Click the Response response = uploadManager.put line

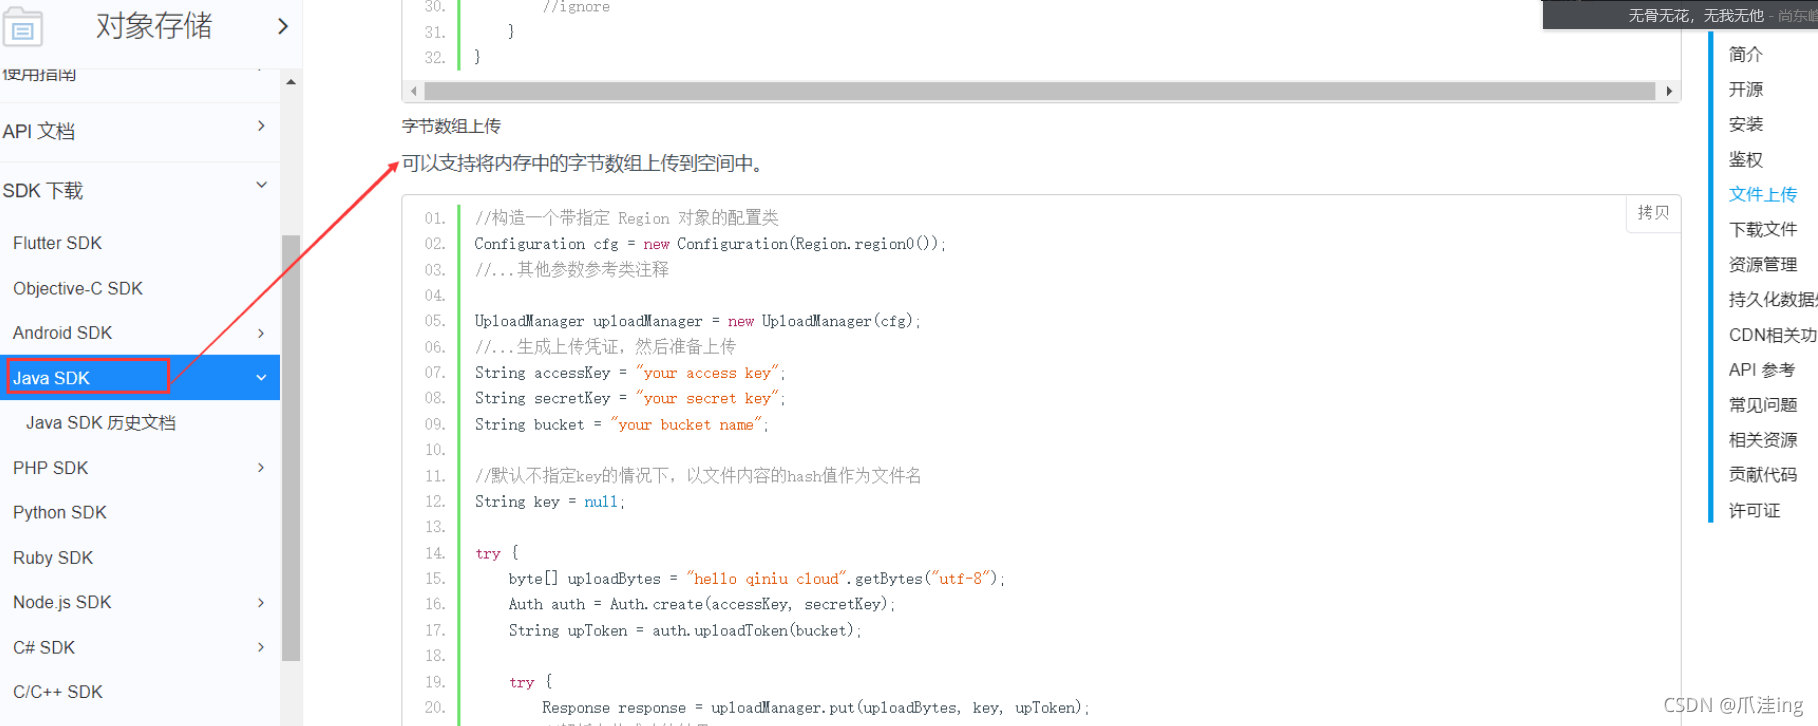pyautogui.click(x=815, y=708)
